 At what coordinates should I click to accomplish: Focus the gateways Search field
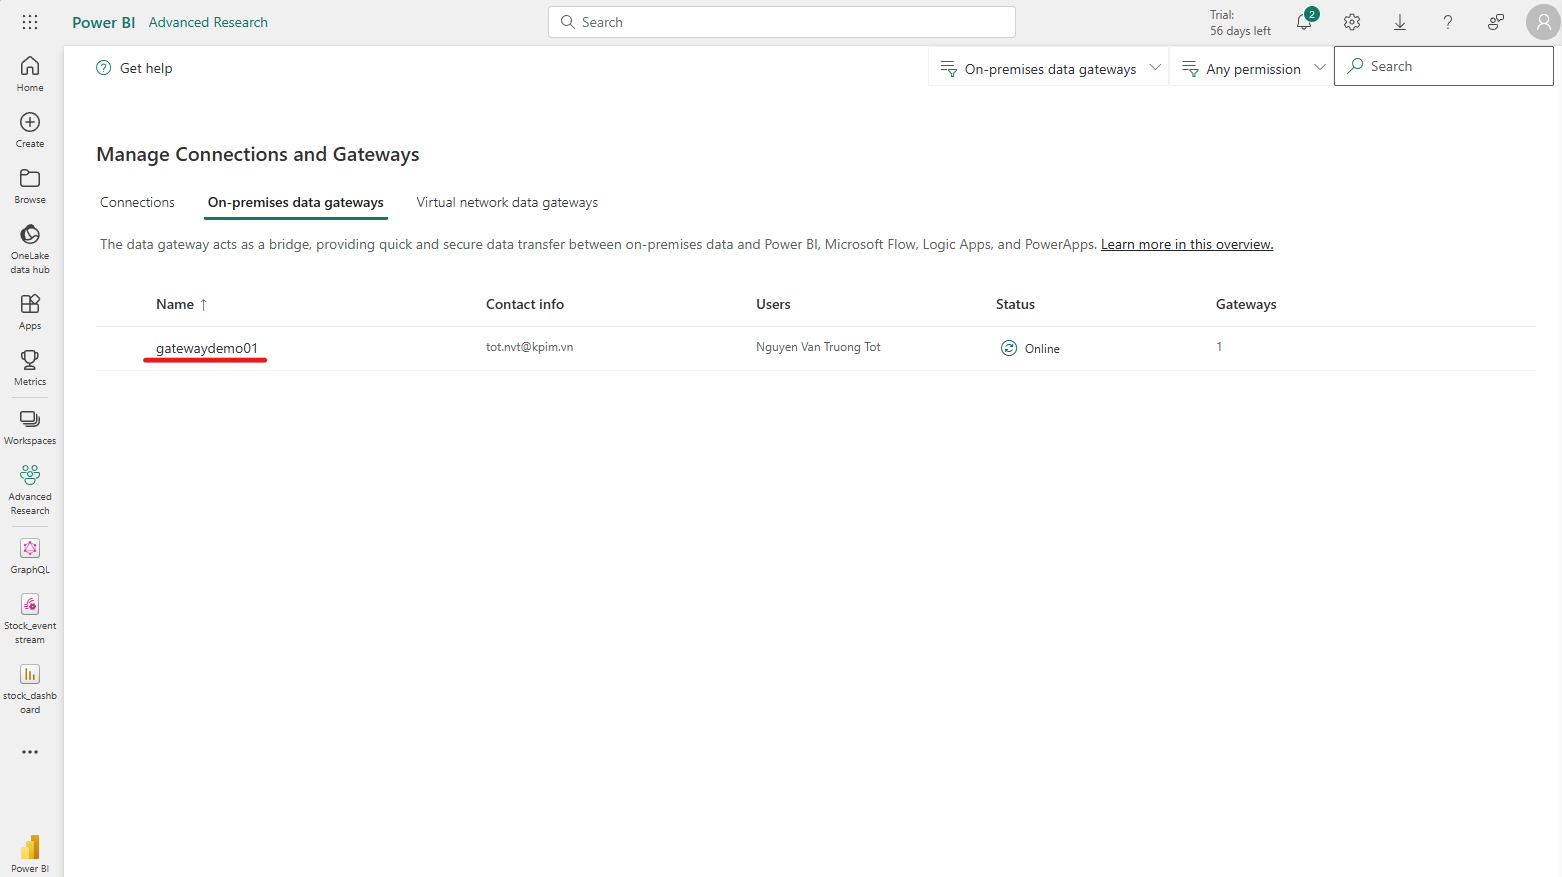coord(1444,66)
